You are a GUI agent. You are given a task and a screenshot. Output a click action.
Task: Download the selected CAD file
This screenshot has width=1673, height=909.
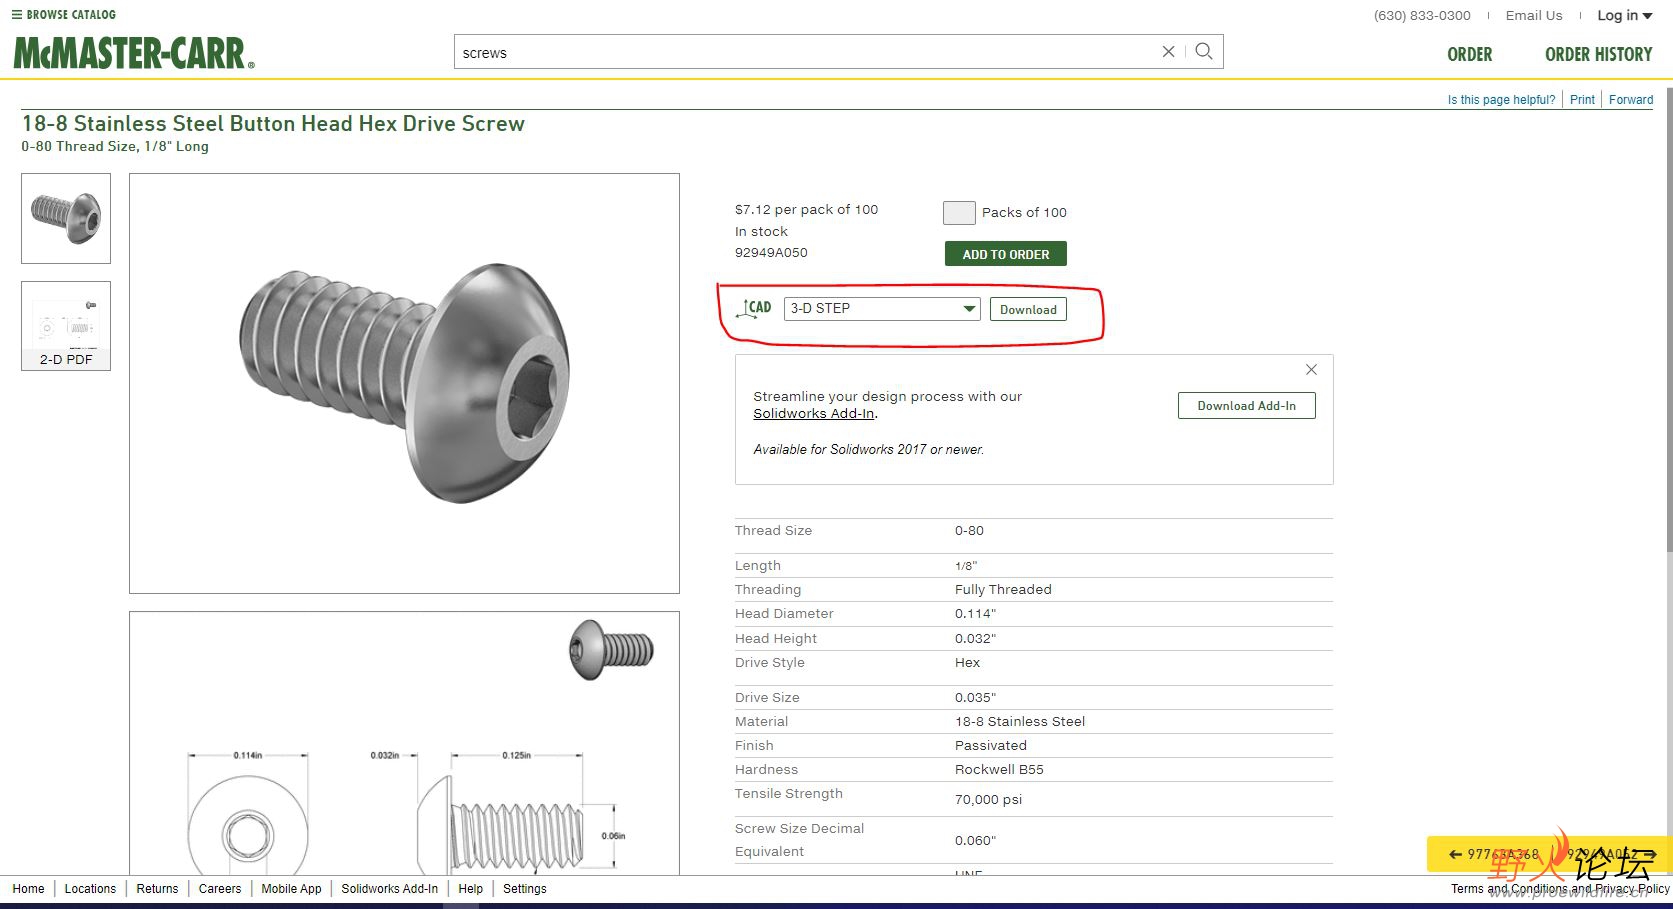point(1028,309)
